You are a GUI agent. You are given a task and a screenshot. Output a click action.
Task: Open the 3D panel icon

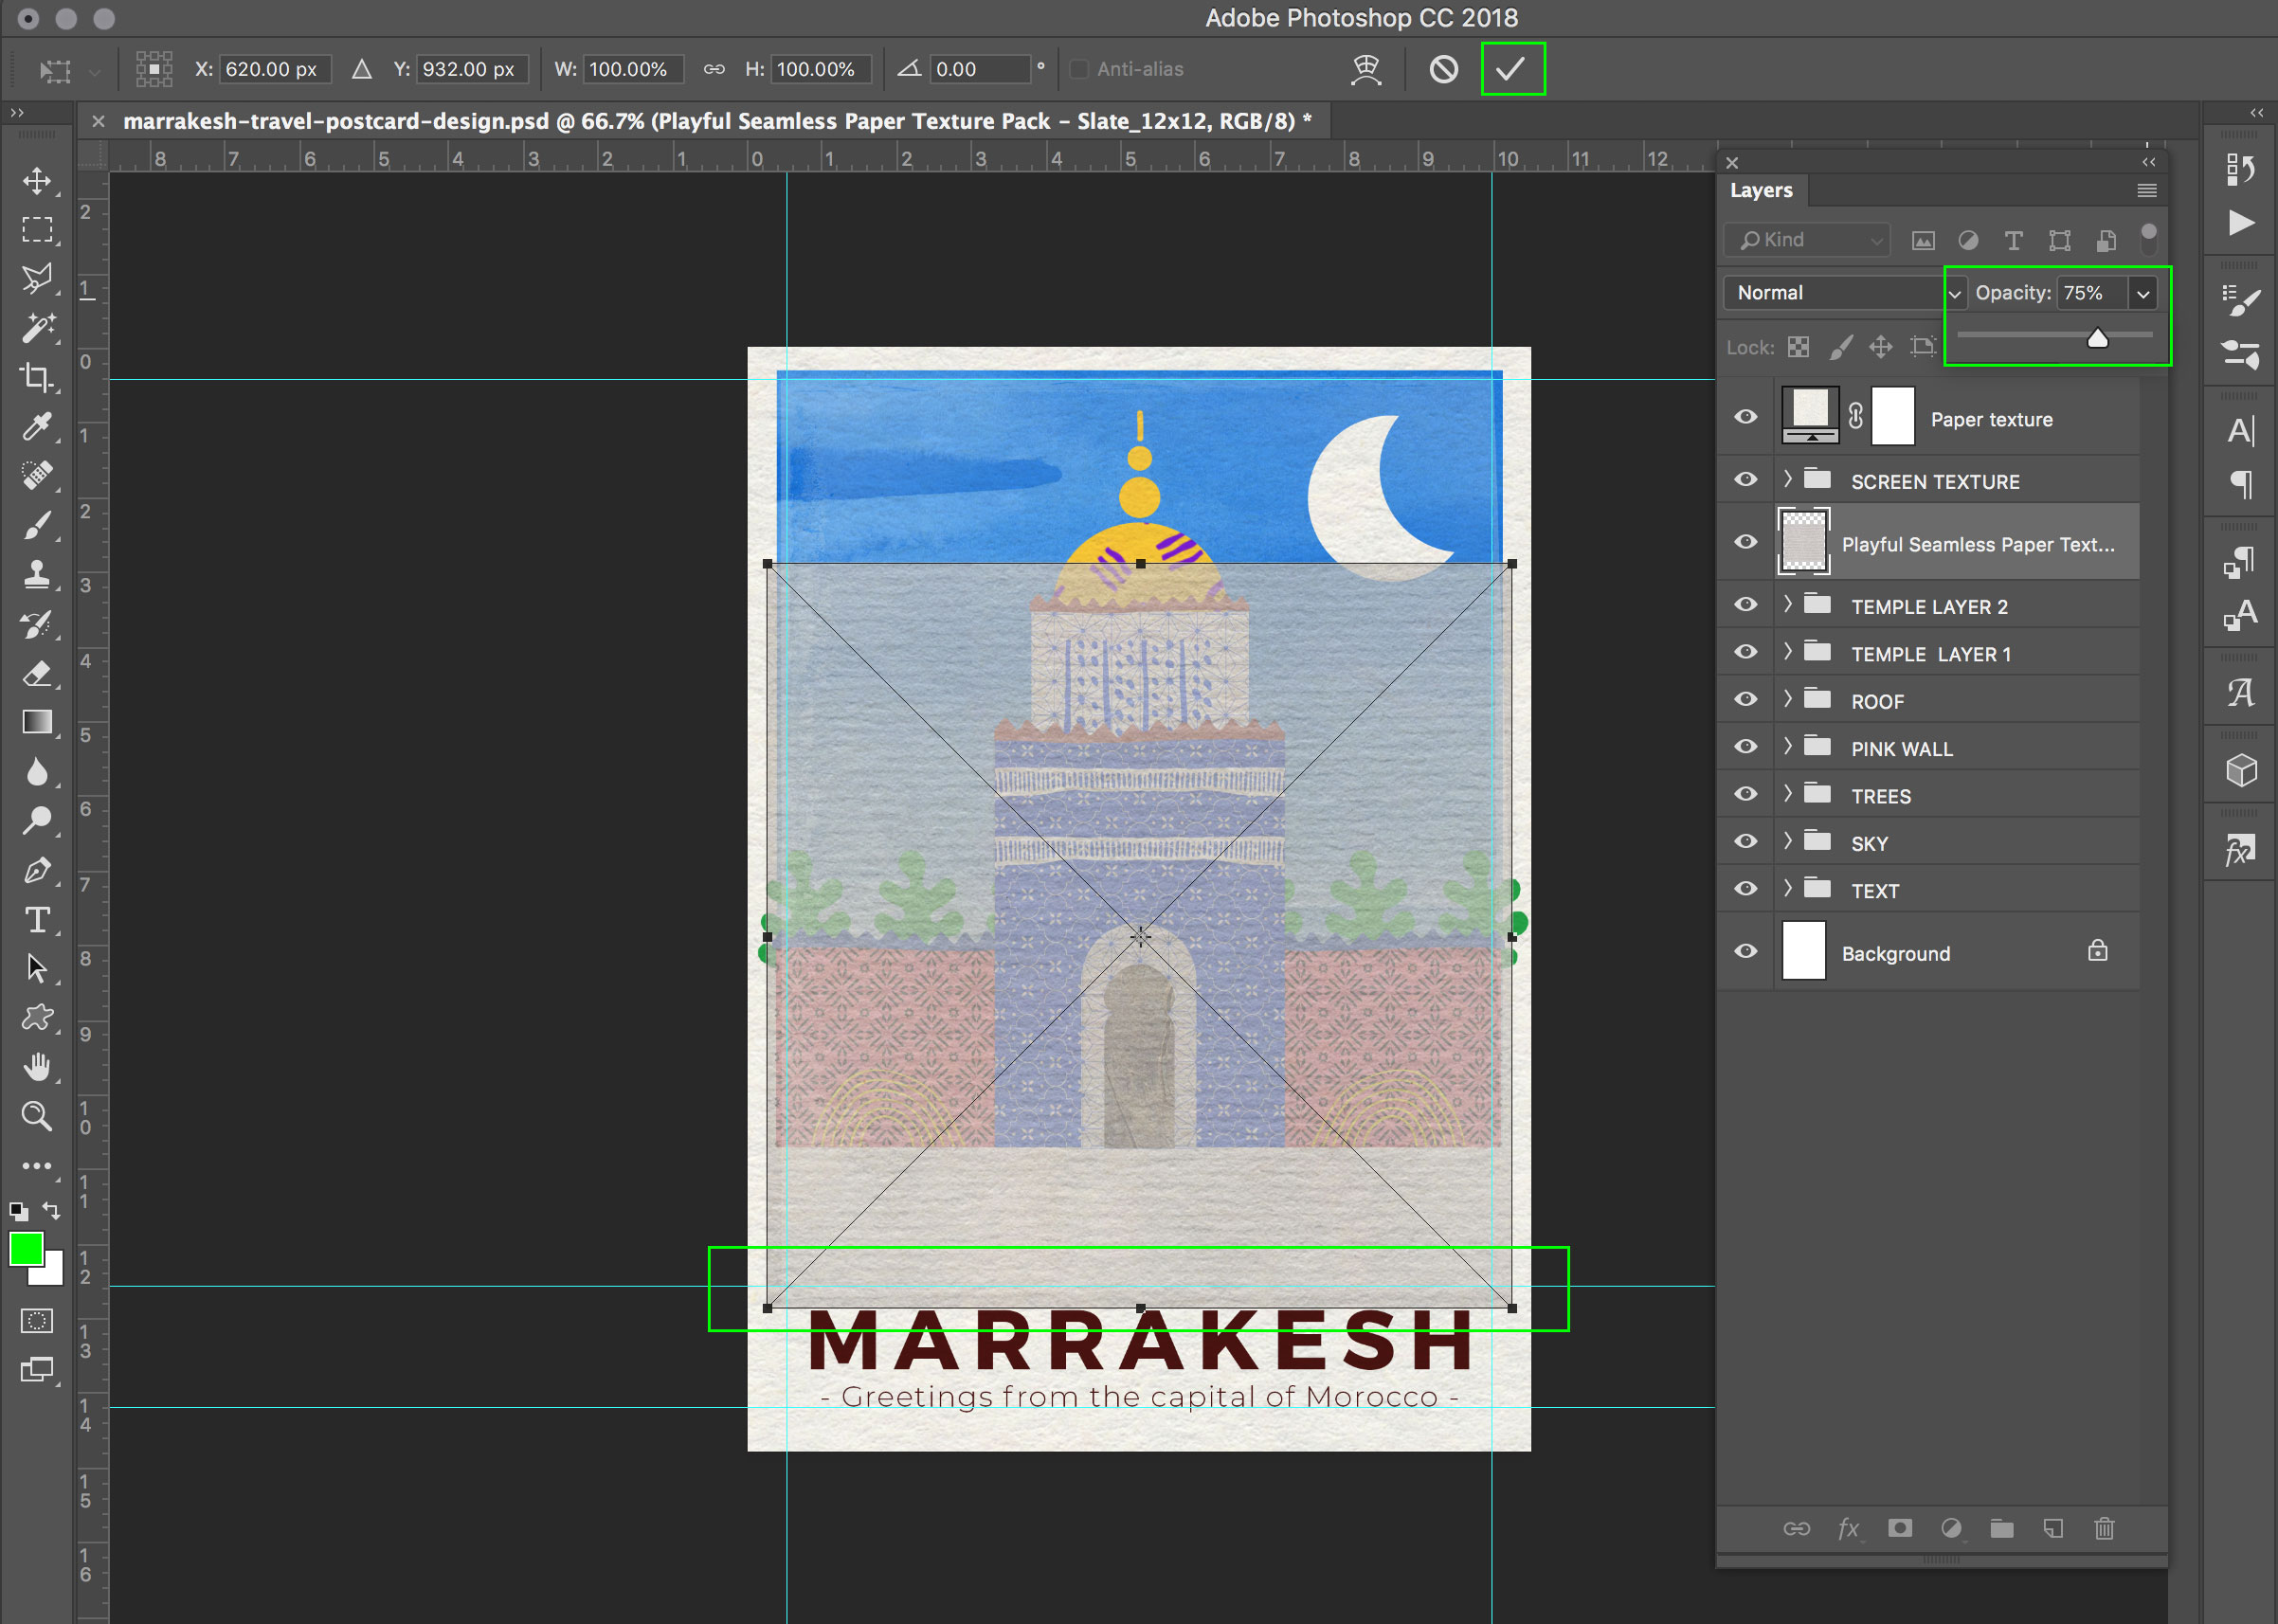(2241, 770)
